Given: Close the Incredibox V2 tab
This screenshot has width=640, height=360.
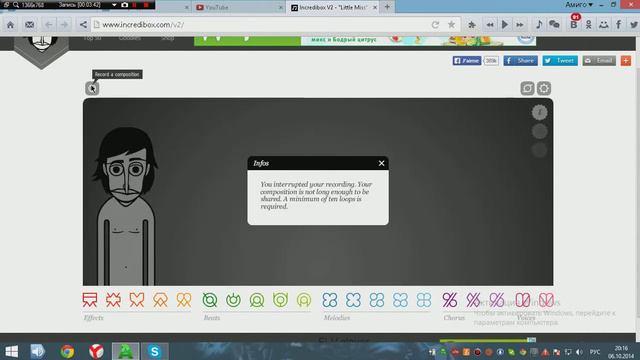Looking at the screenshot, I should pyautogui.click(x=375, y=7).
